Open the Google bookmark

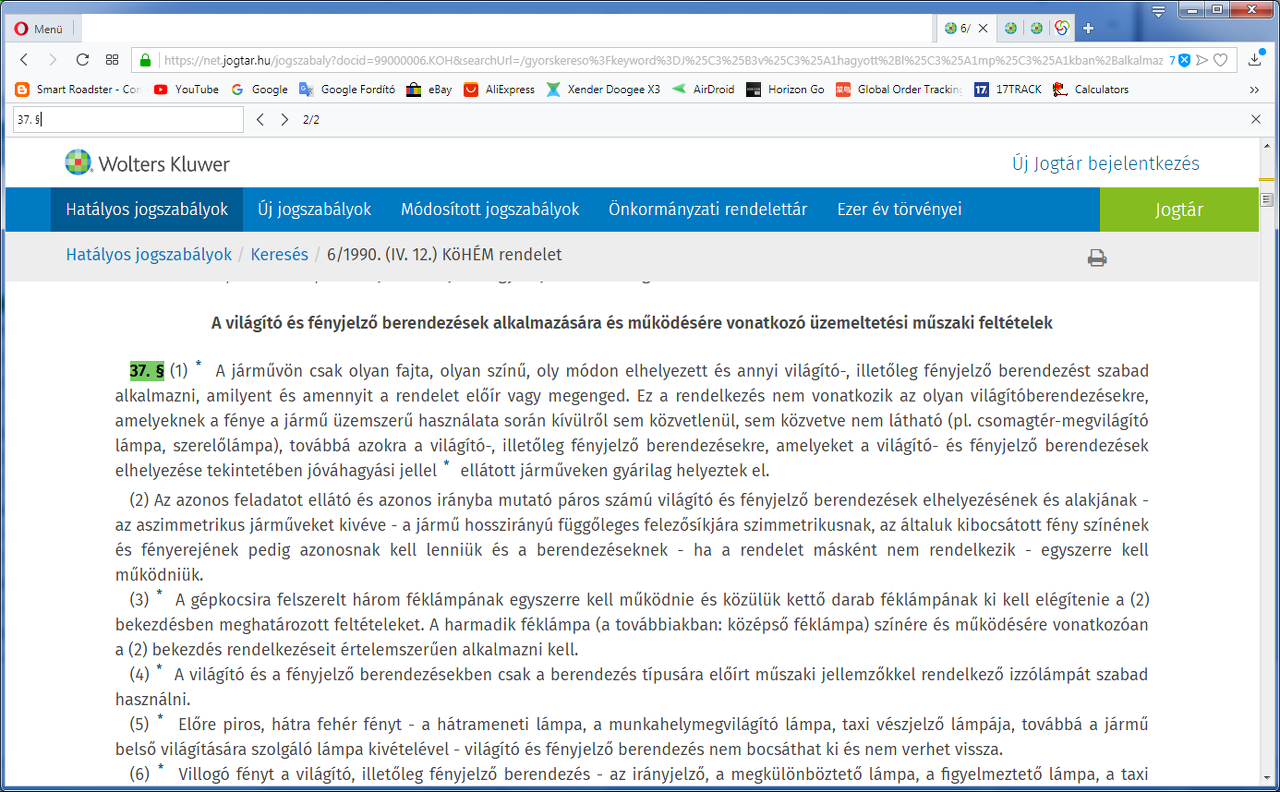pyautogui.click(x=260, y=89)
